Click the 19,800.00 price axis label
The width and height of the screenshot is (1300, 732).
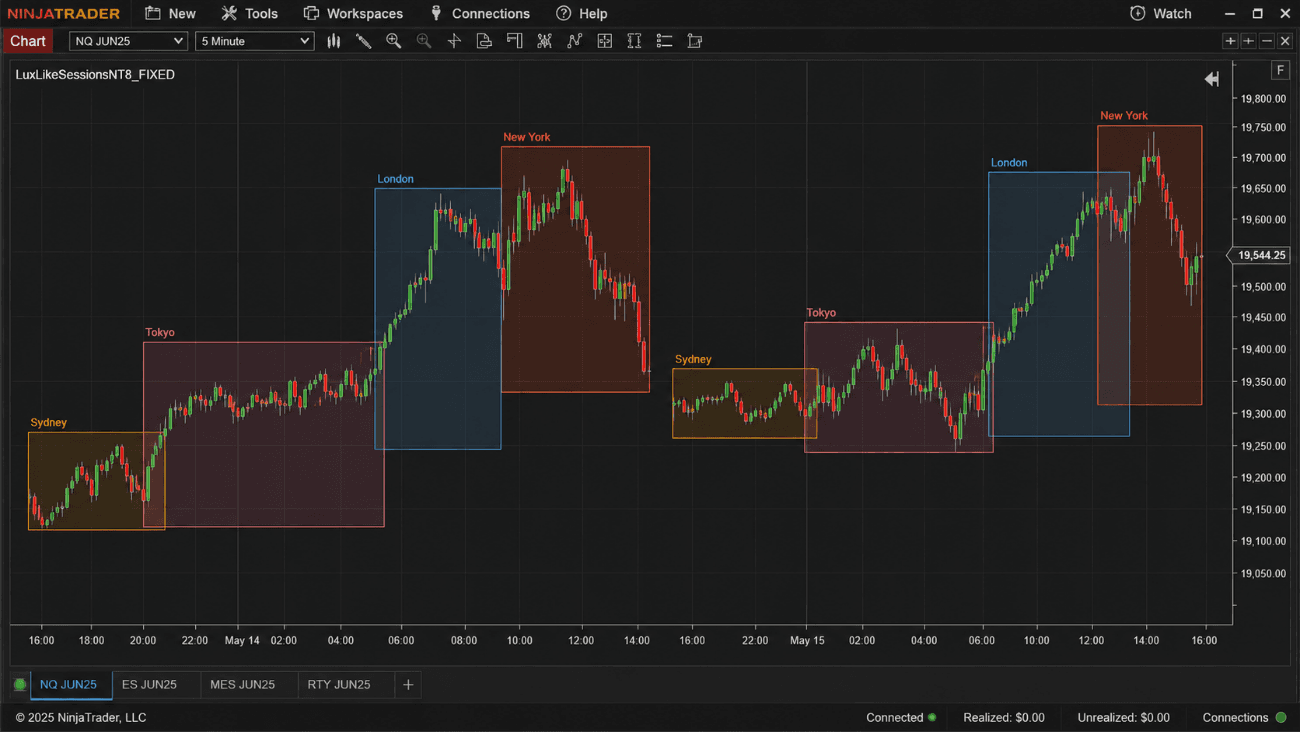1263,99
